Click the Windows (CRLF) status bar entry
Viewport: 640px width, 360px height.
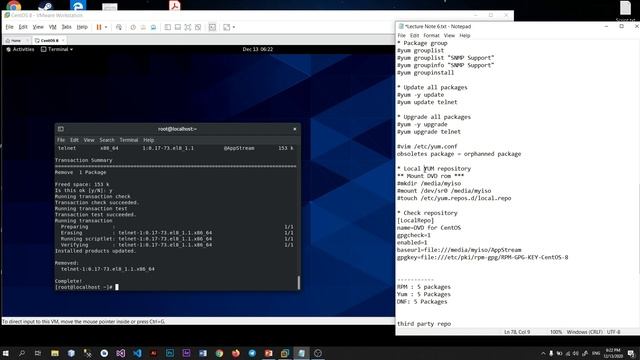coord(584,332)
